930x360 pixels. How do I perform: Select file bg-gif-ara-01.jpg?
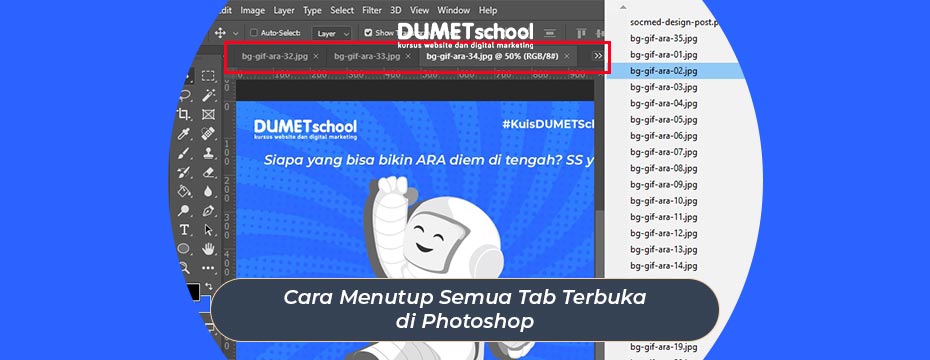click(x=664, y=55)
